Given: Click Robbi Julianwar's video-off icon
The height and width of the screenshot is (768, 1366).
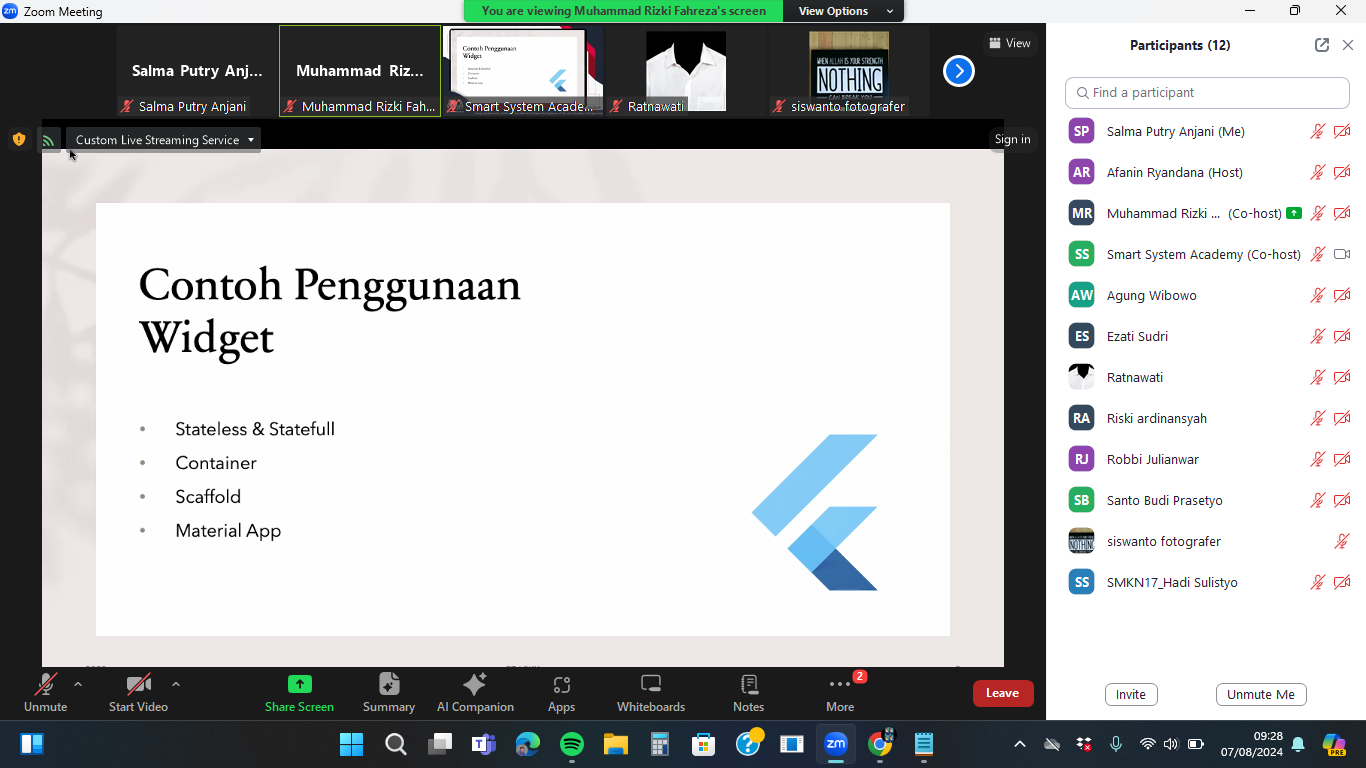Looking at the screenshot, I should point(1342,459).
